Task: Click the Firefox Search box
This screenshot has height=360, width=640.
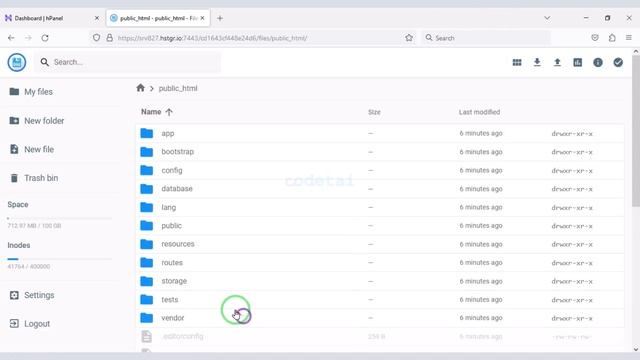Action: tap(486, 38)
